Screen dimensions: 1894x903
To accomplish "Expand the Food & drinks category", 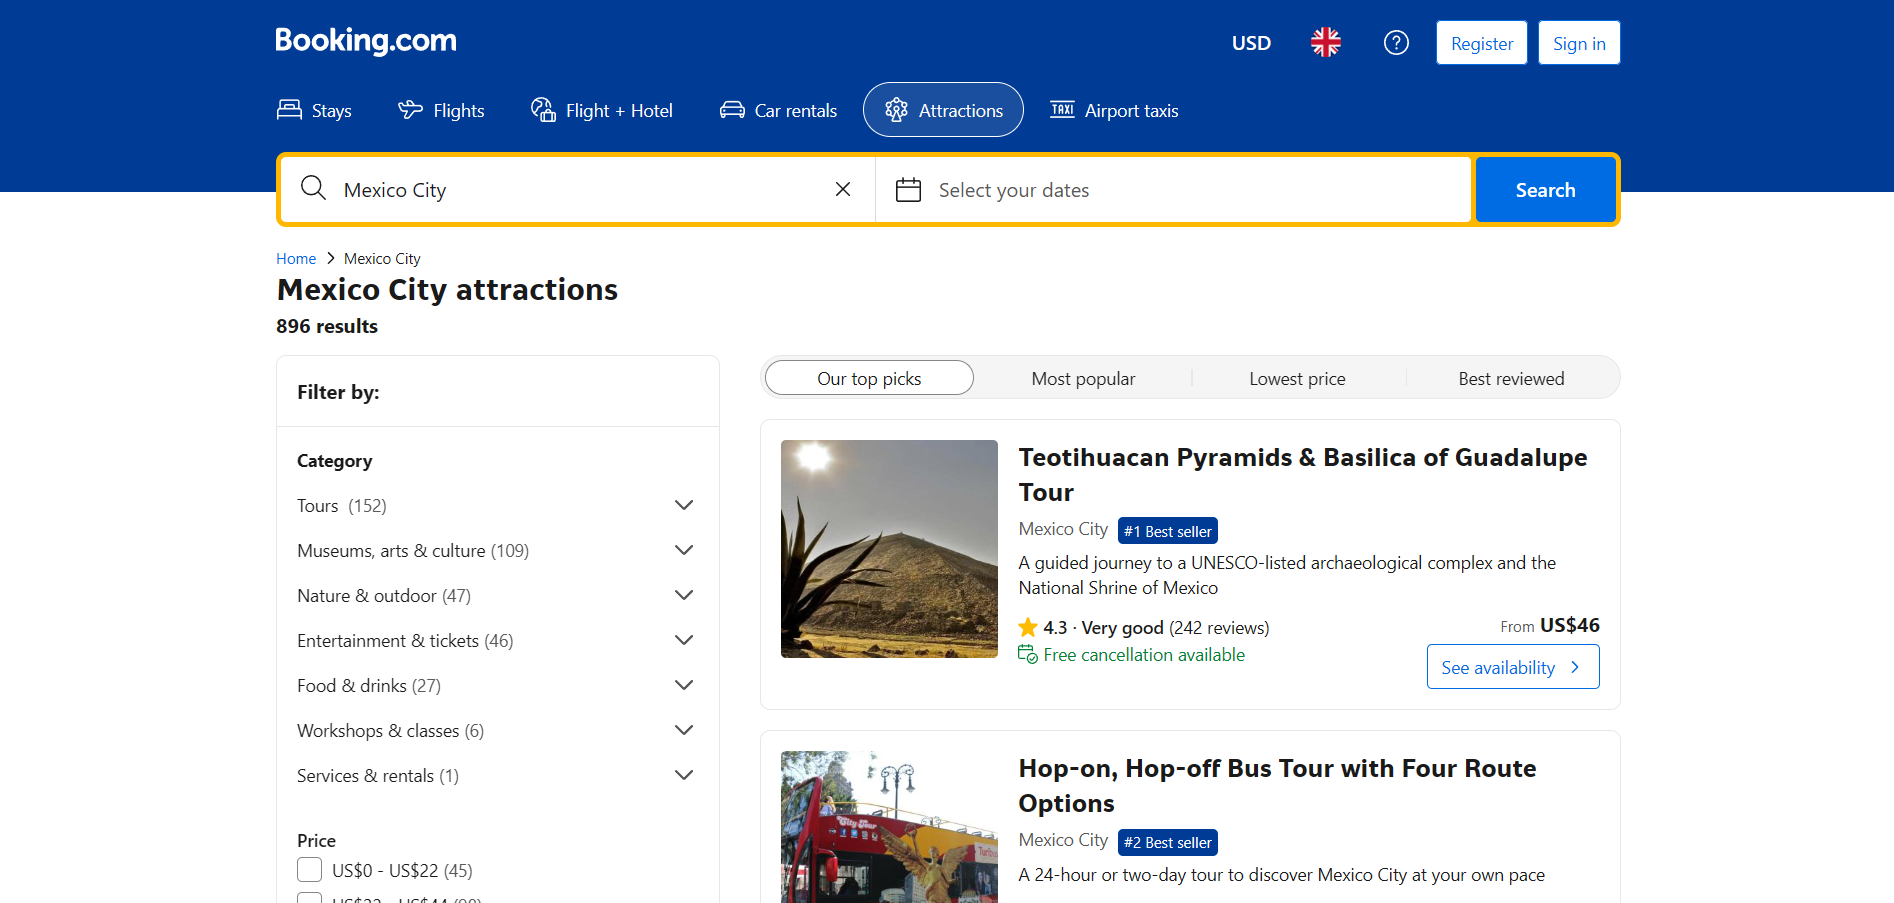I will (x=684, y=685).
